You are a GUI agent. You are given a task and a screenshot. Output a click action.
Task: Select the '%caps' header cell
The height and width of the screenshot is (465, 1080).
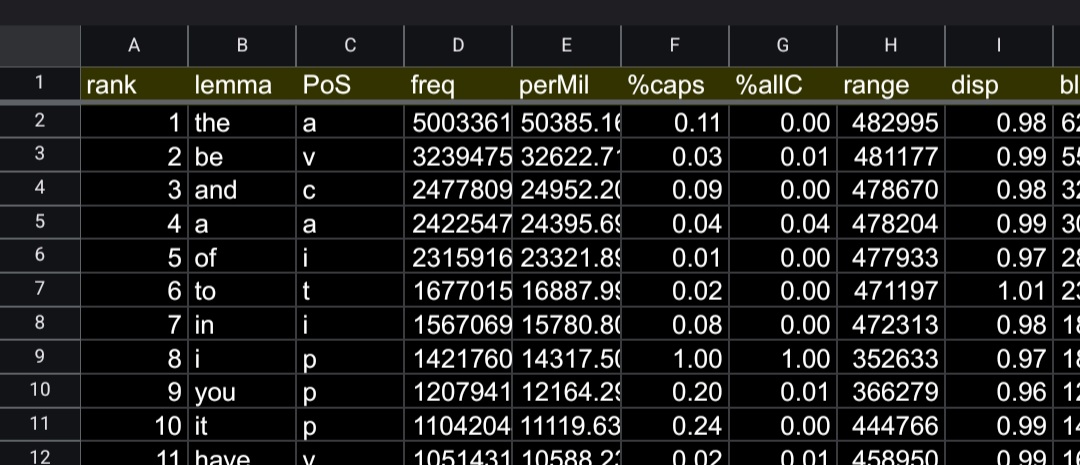tap(674, 85)
